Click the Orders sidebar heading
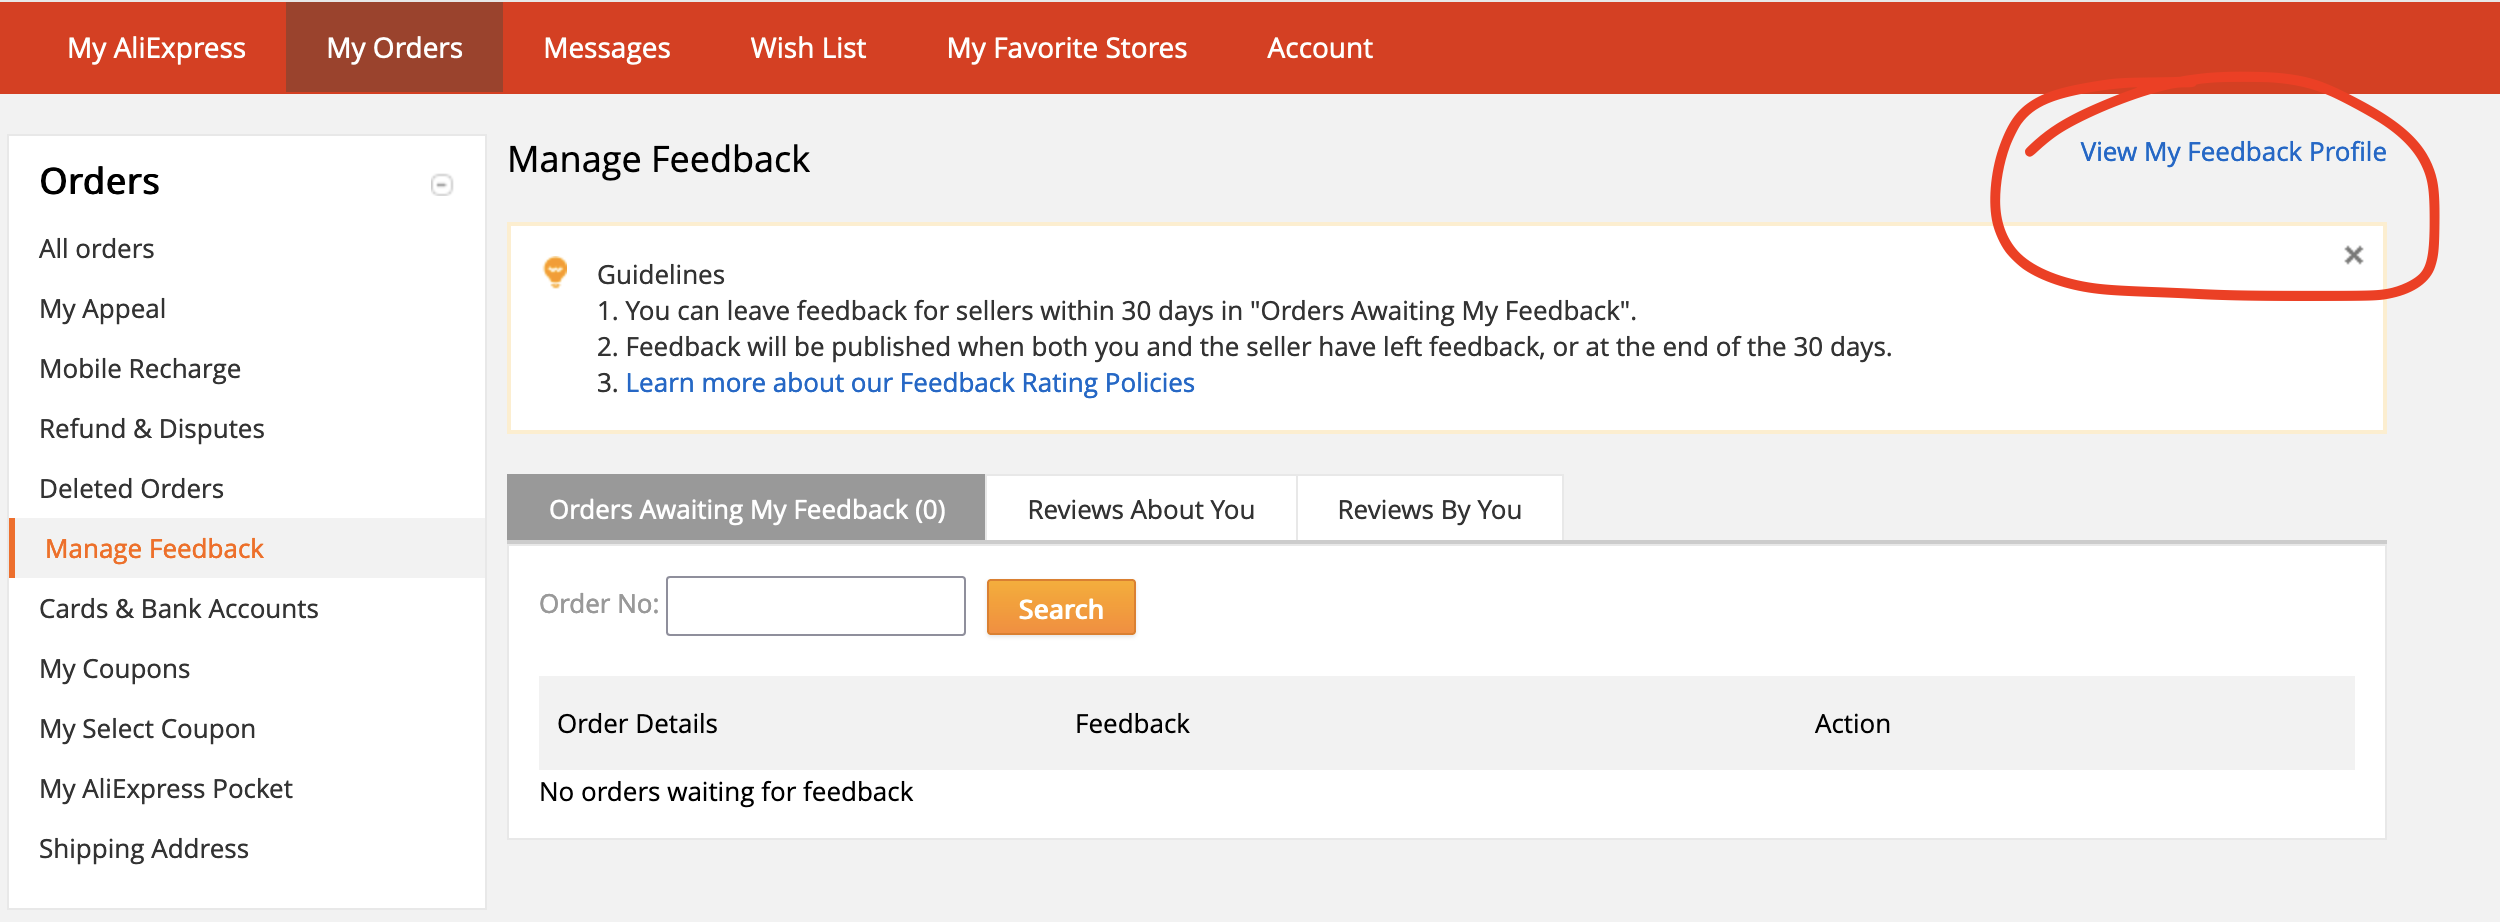The width and height of the screenshot is (2500, 922). click(x=100, y=181)
